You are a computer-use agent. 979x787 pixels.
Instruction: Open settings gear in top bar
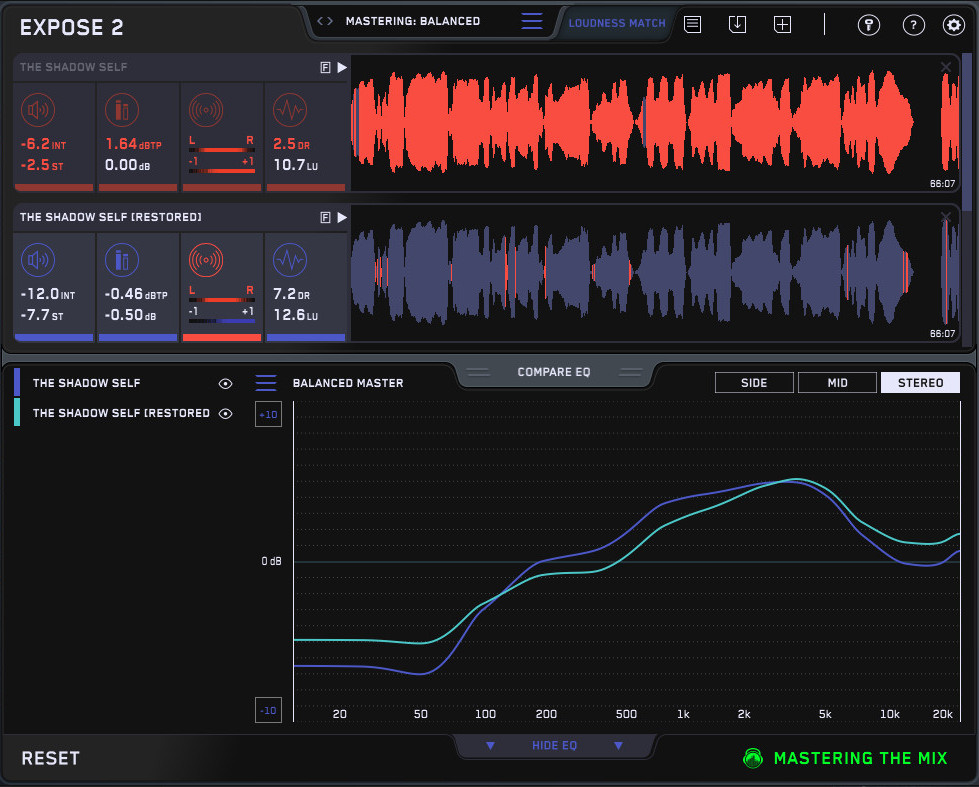pos(953,25)
